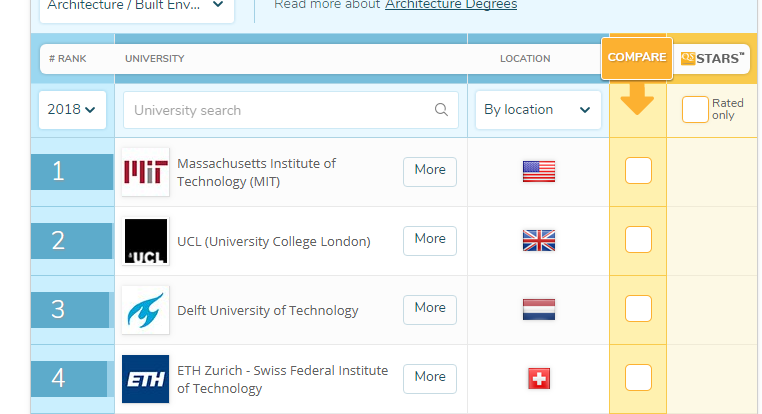Viewport: 762px width, 414px height.
Task: Click the More button for UCL
Action: [430, 241]
